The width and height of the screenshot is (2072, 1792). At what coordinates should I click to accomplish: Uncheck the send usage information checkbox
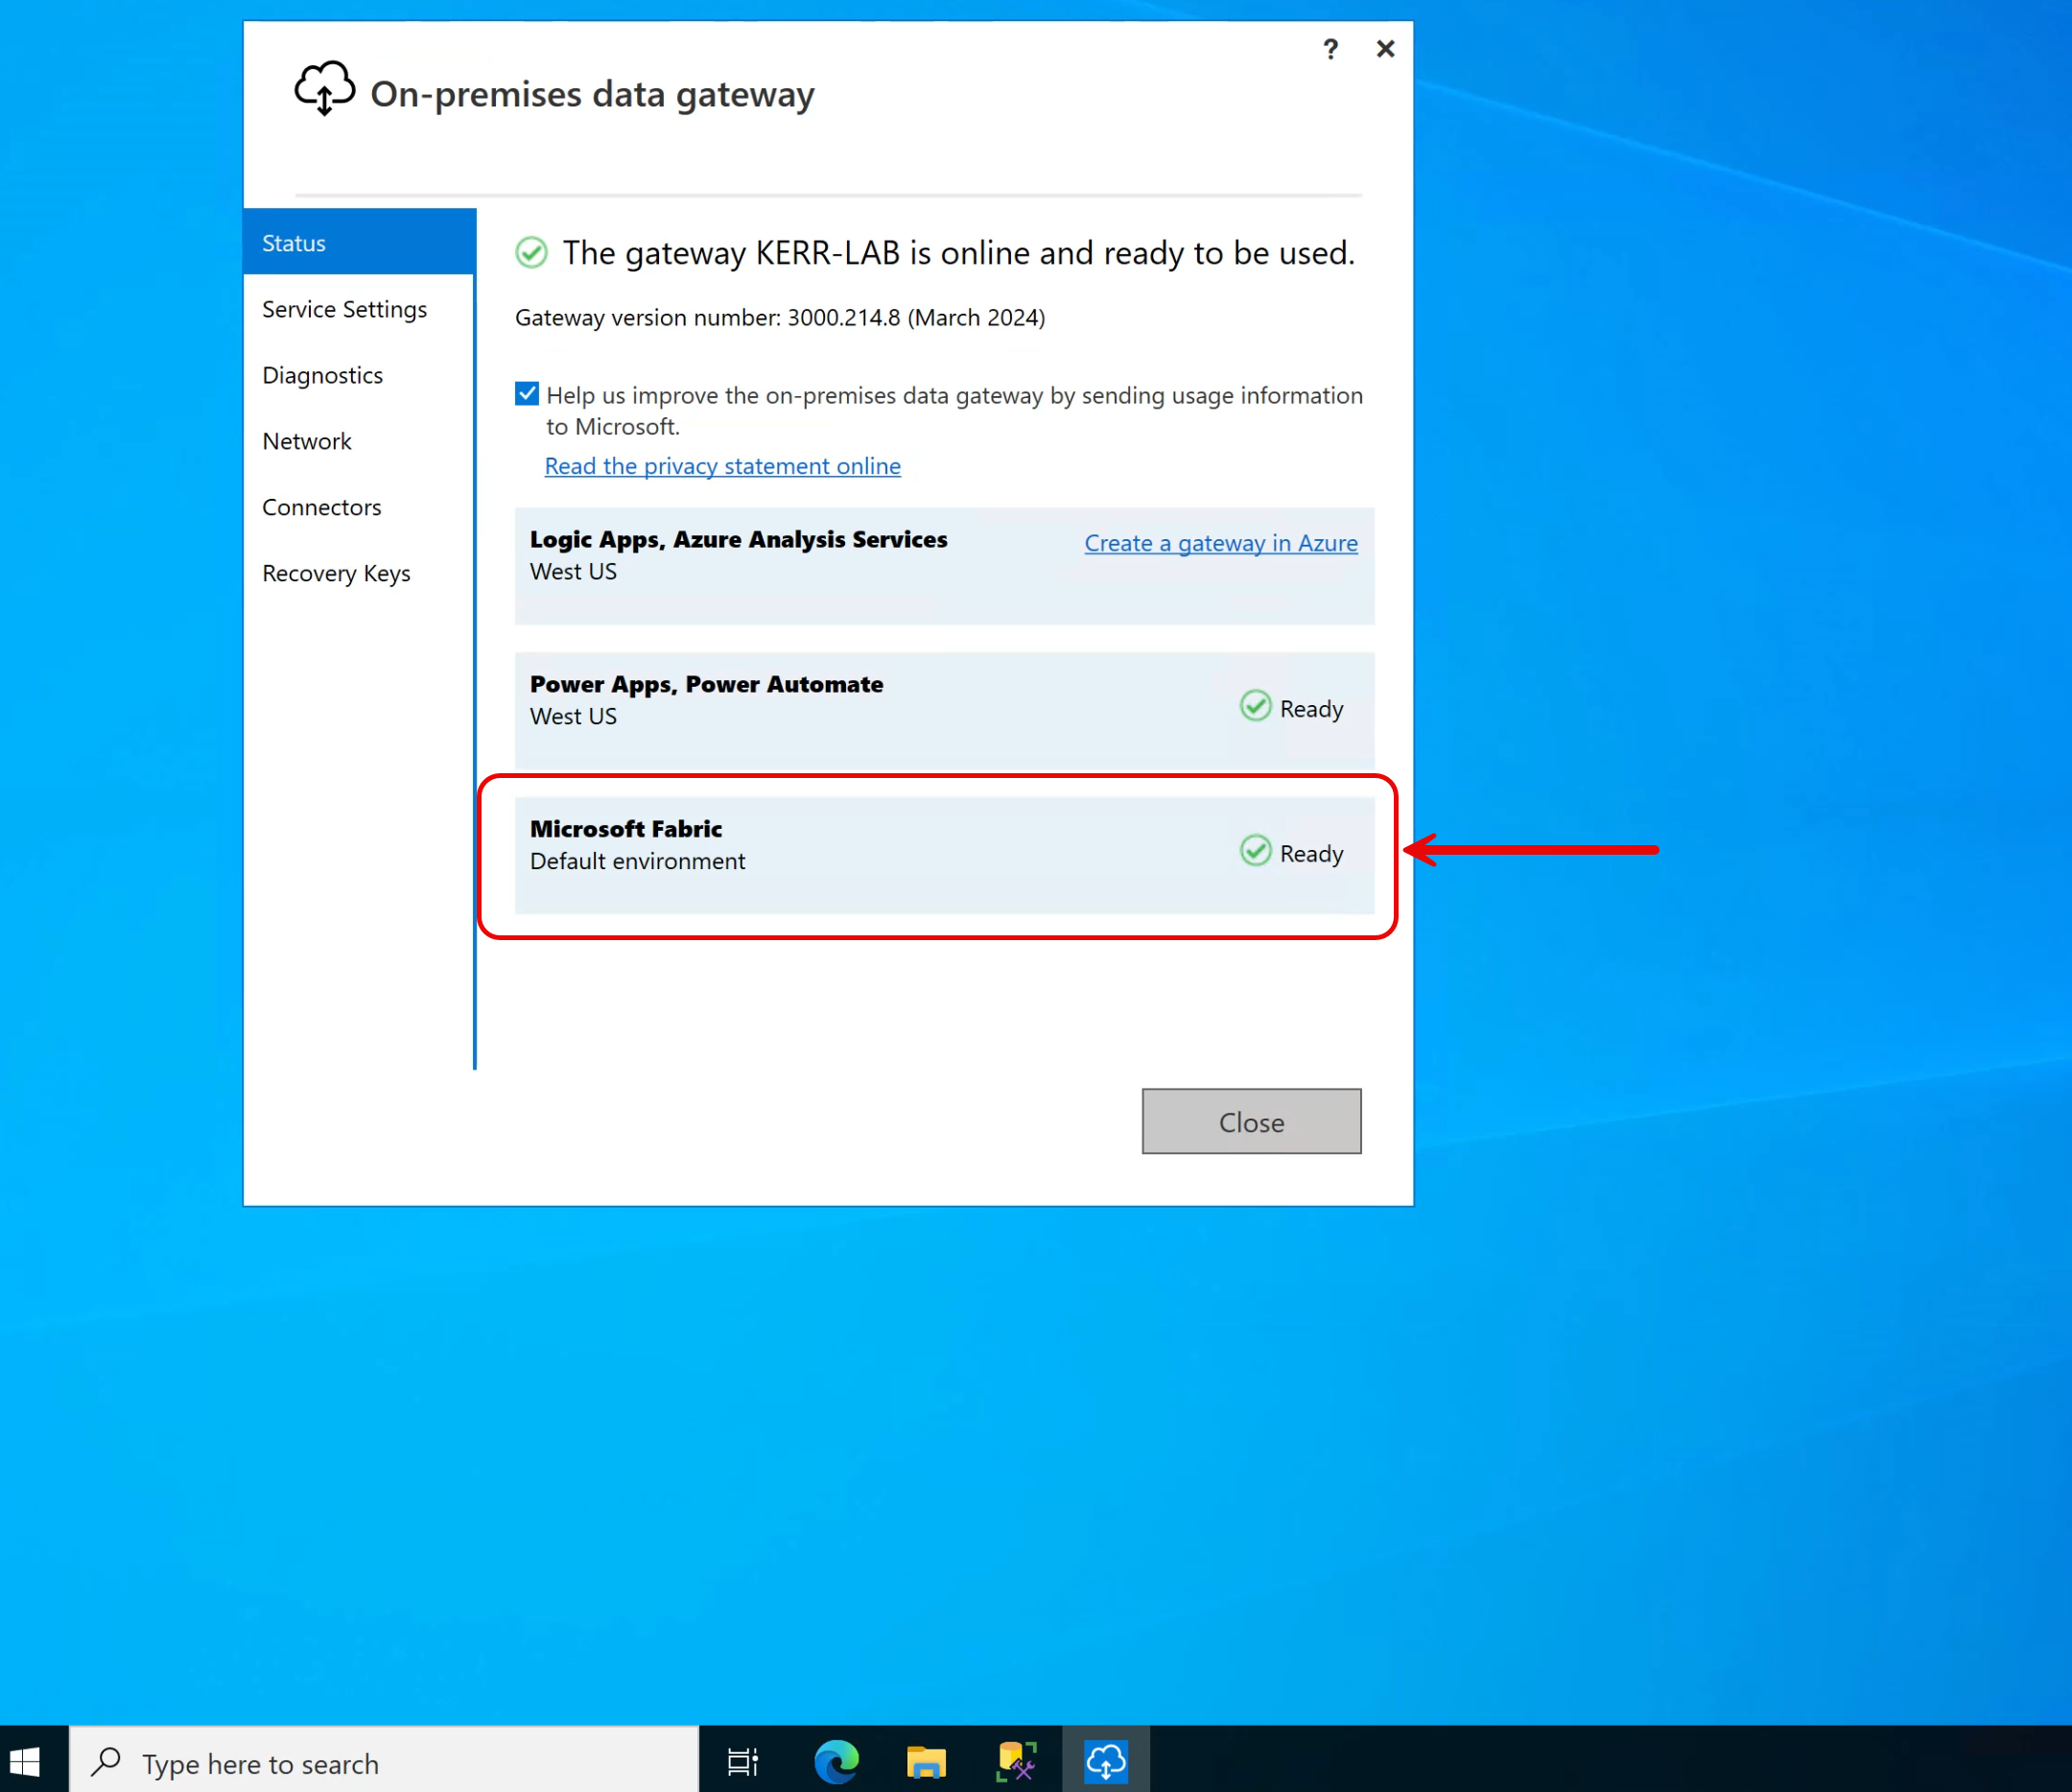click(527, 394)
